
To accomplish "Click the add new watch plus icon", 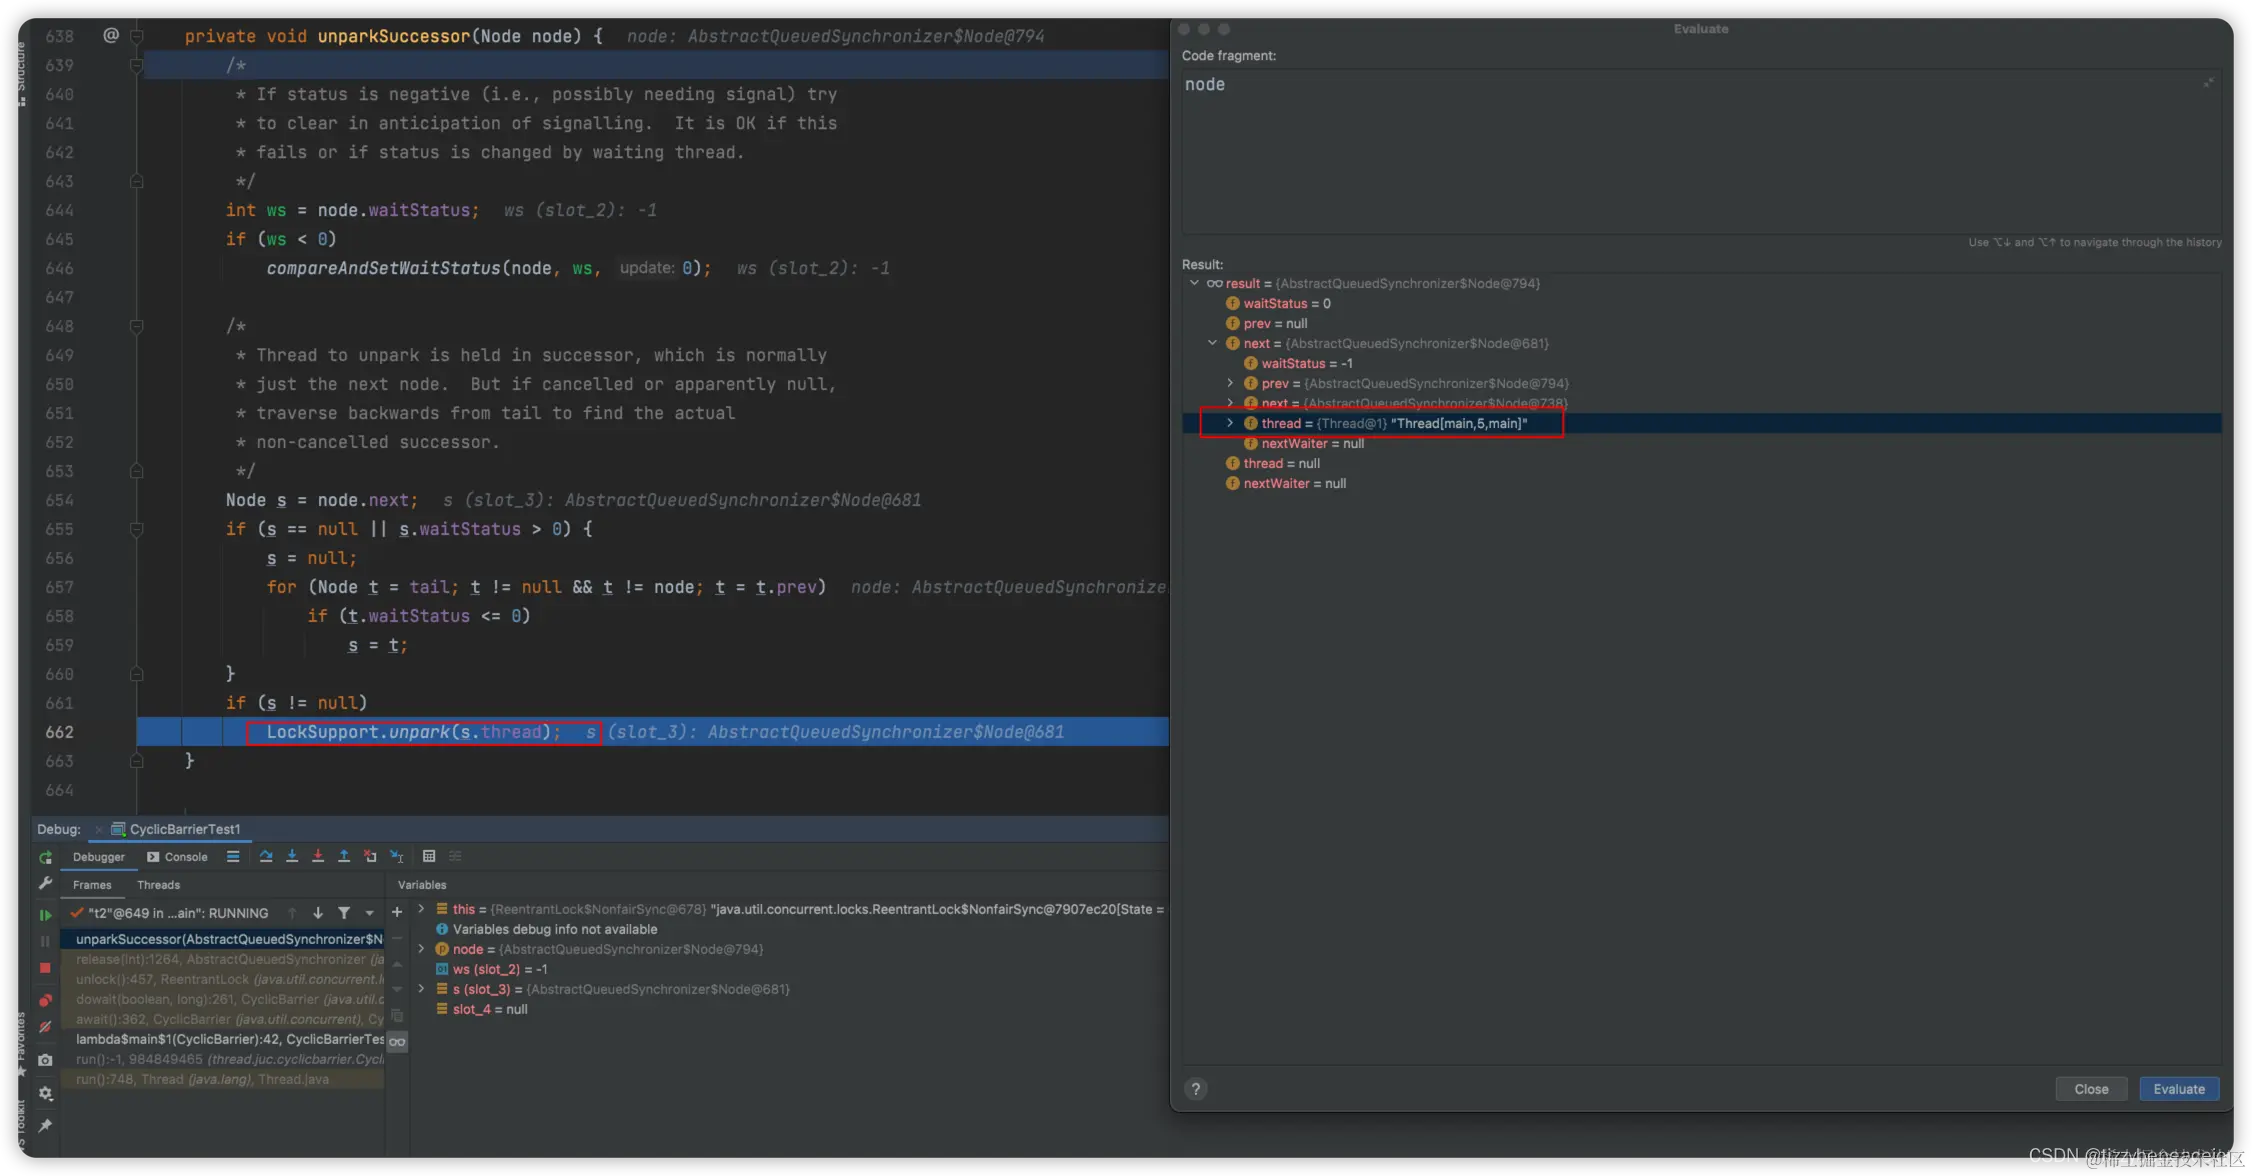I will pos(397,912).
